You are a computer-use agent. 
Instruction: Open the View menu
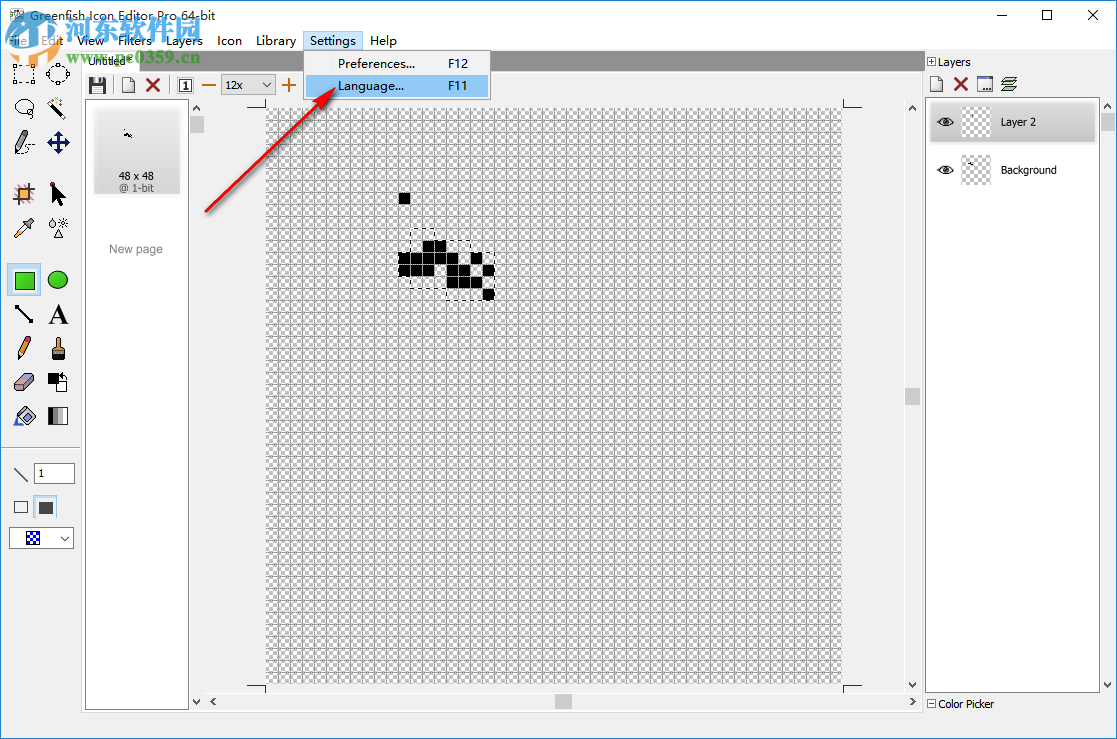[90, 41]
